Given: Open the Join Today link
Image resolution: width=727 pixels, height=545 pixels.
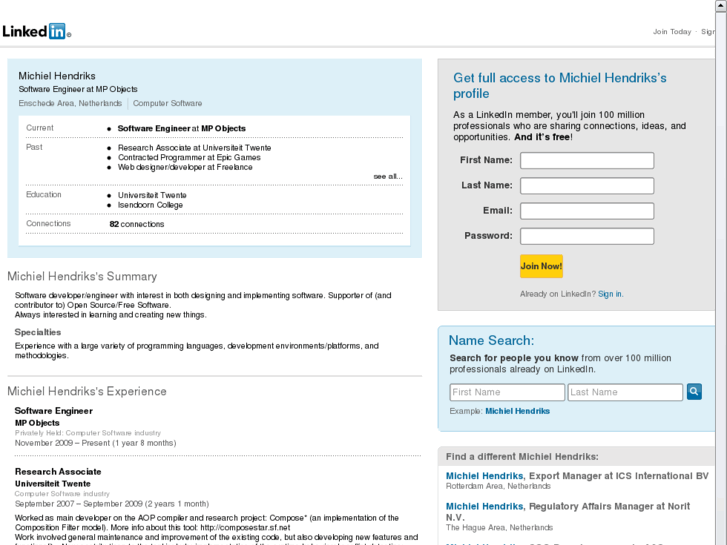Looking at the screenshot, I should (x=672, y=32).
